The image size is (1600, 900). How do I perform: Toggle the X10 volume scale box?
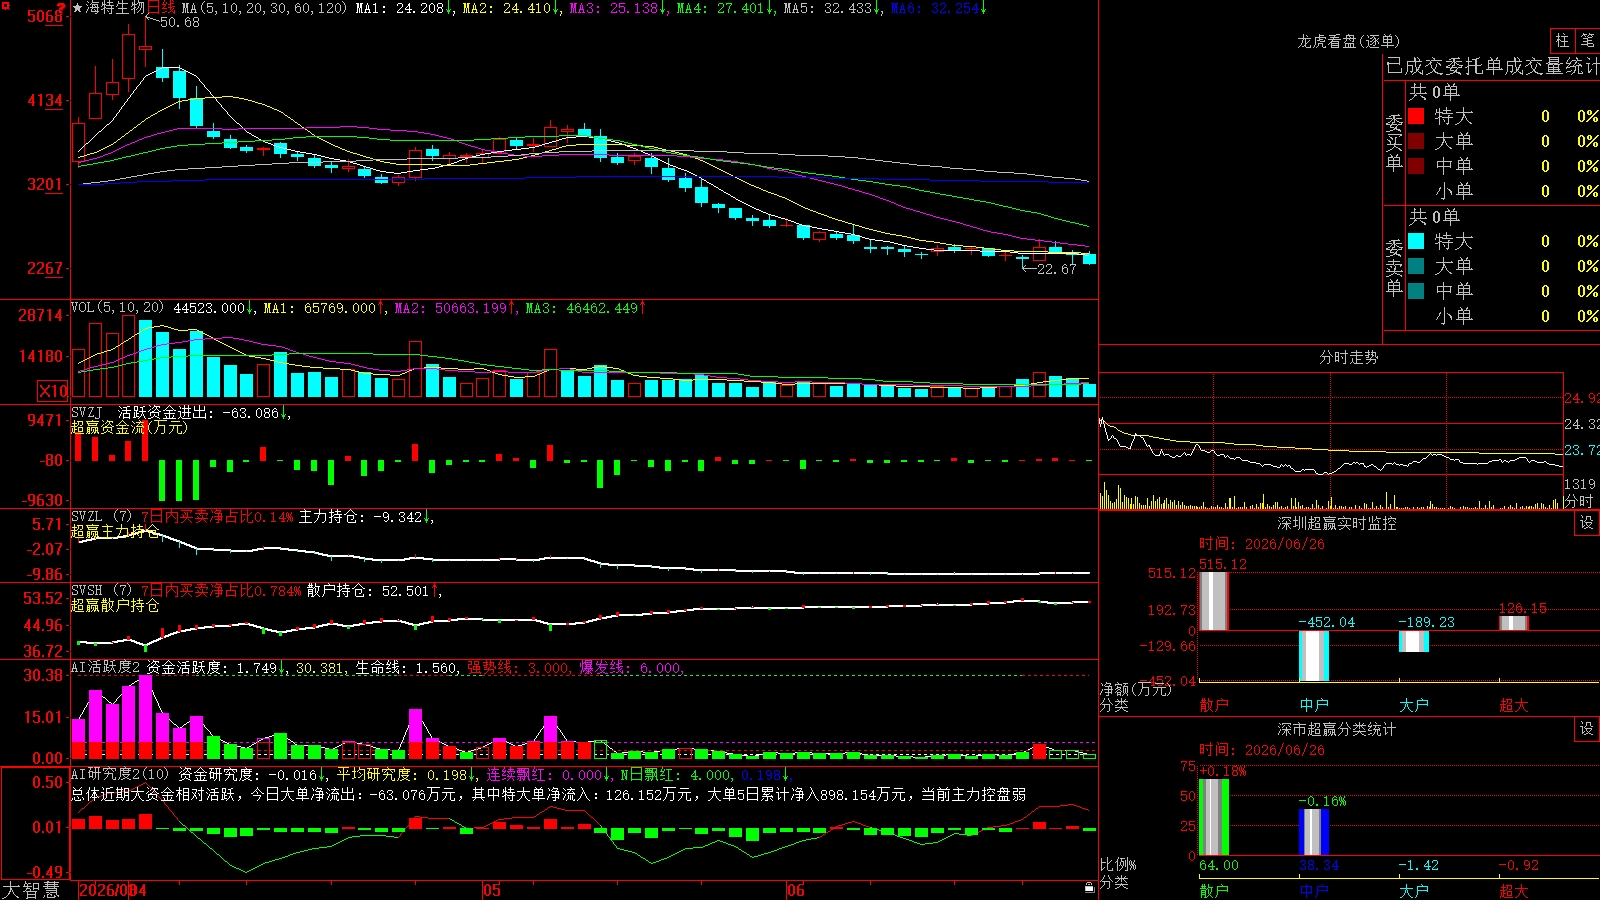(53, 391)
